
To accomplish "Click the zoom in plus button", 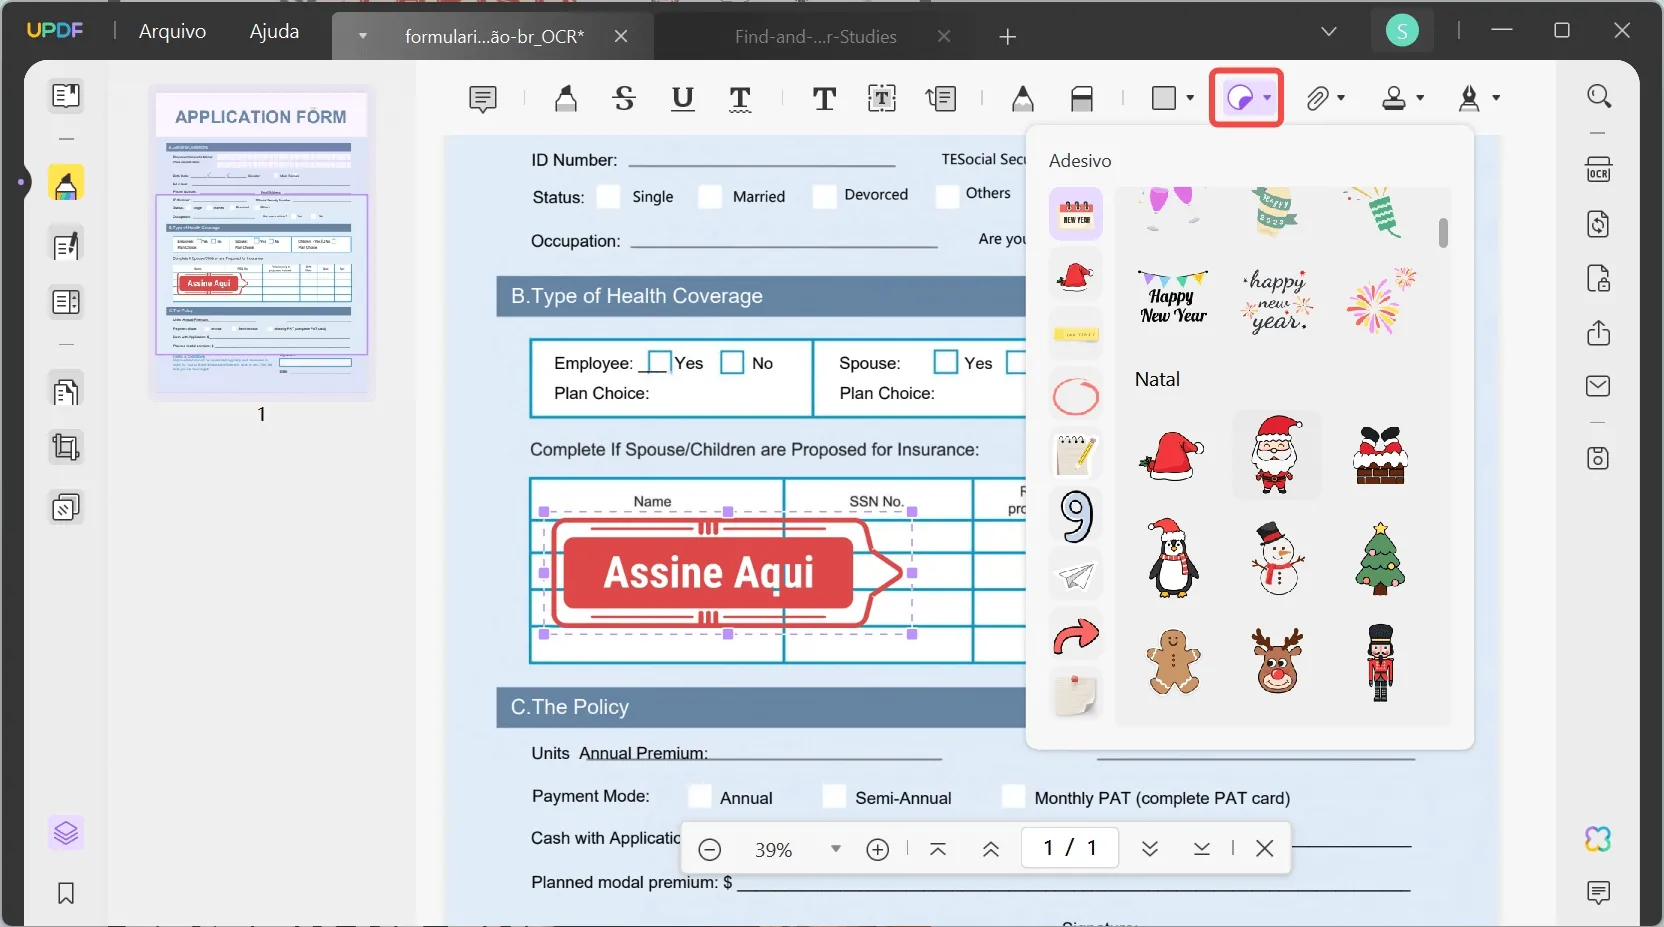I will pos(877,849).
